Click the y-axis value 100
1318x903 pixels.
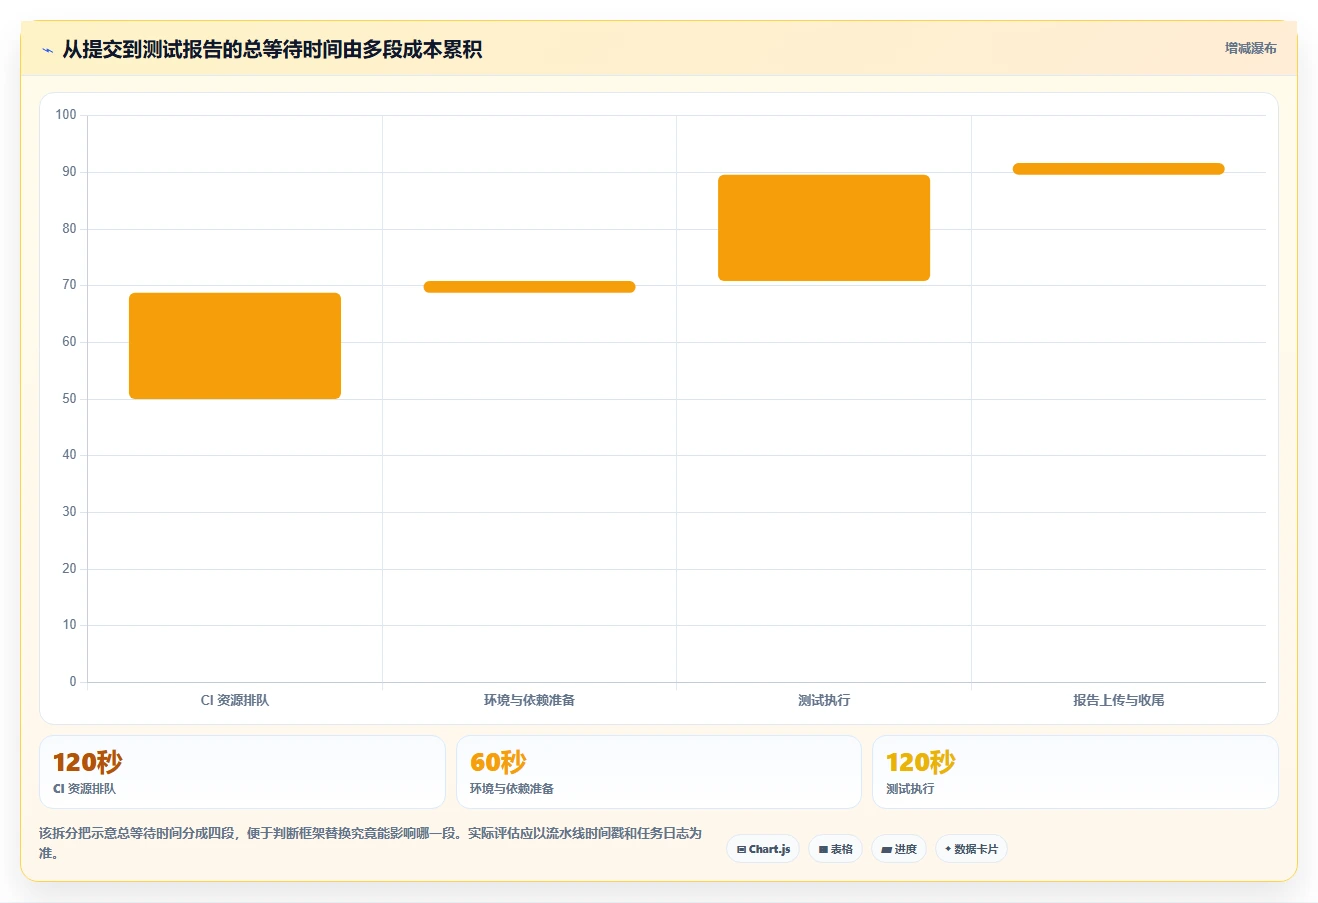pyautogui.click(x=66, y=115)
